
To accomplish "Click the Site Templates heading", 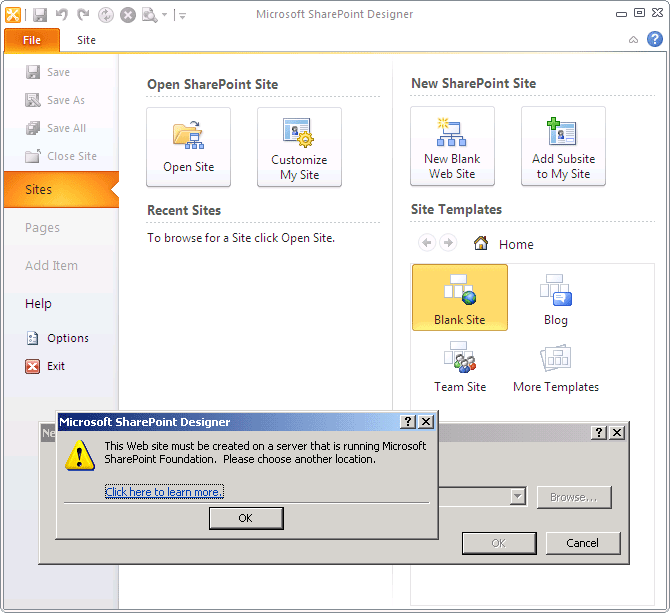I will click(456, 210).
